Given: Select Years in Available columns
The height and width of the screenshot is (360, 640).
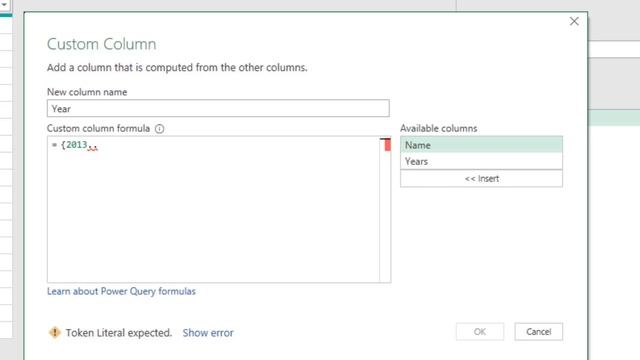Looking at the screenshot, I should tap(481, 161).
